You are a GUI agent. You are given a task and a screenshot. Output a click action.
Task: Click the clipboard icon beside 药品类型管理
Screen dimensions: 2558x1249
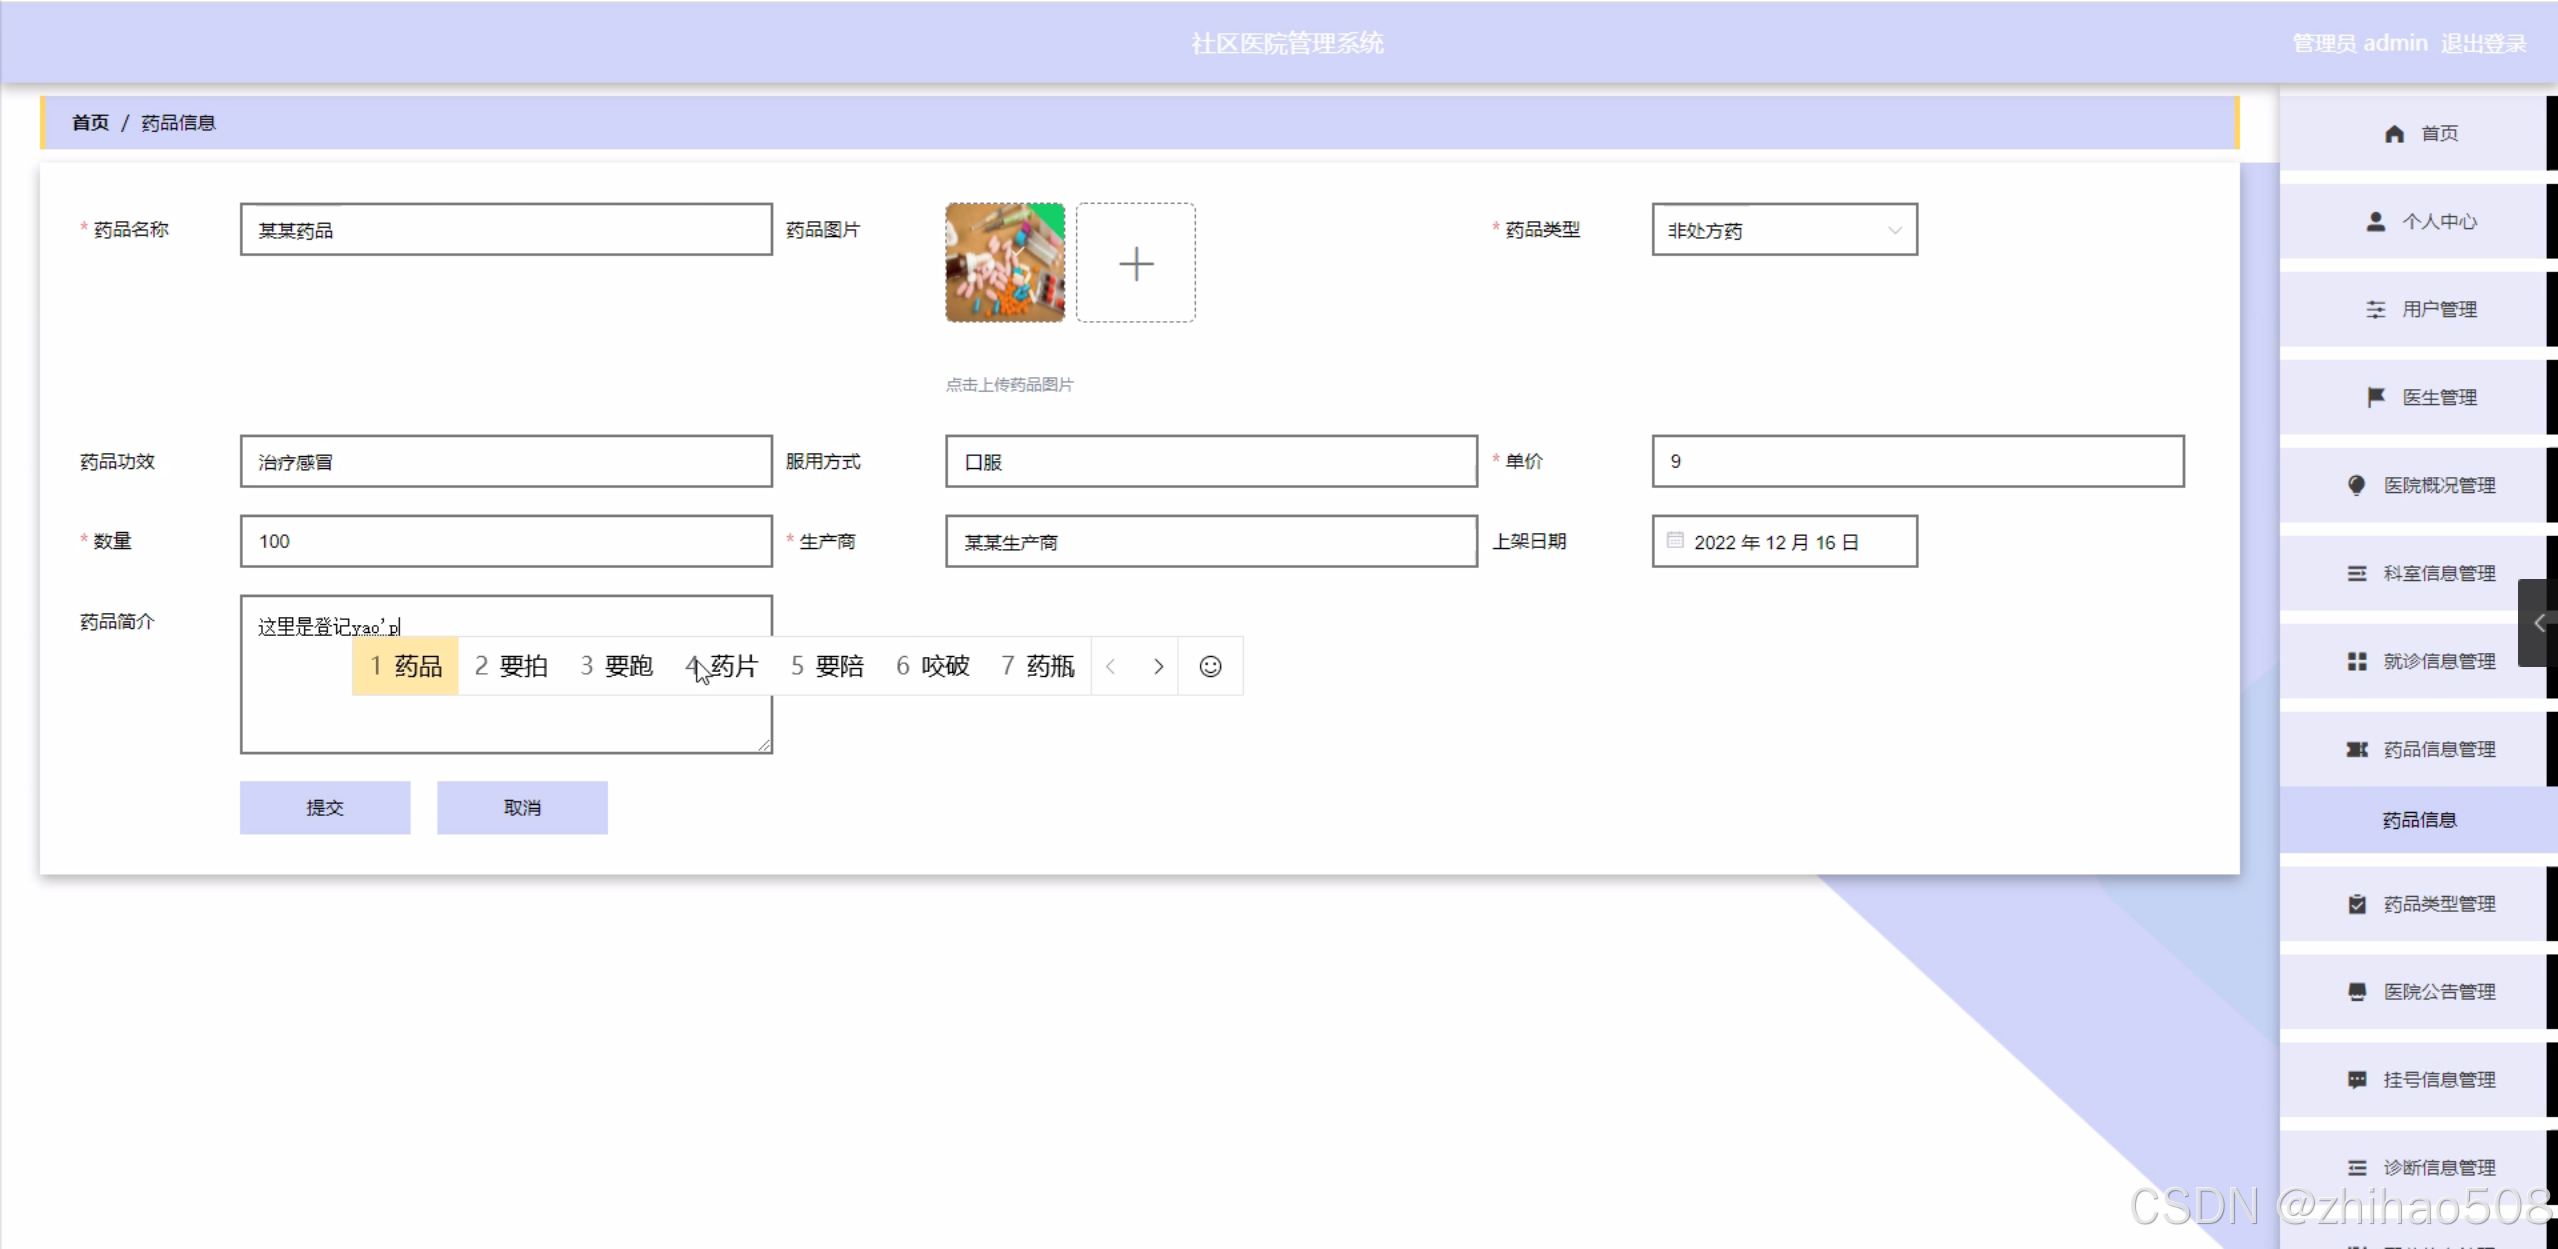[x=2357, y=904]
